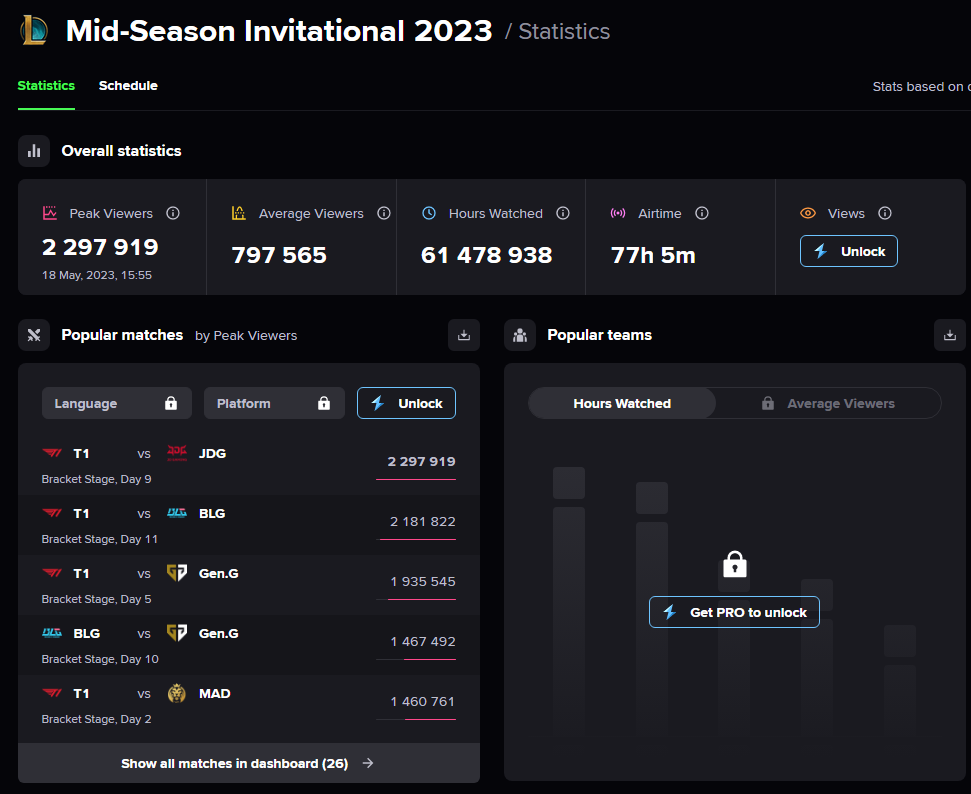Switch to the Schedule tab
971x794 pixels.
pyautogui.click(x=128, y=85)
